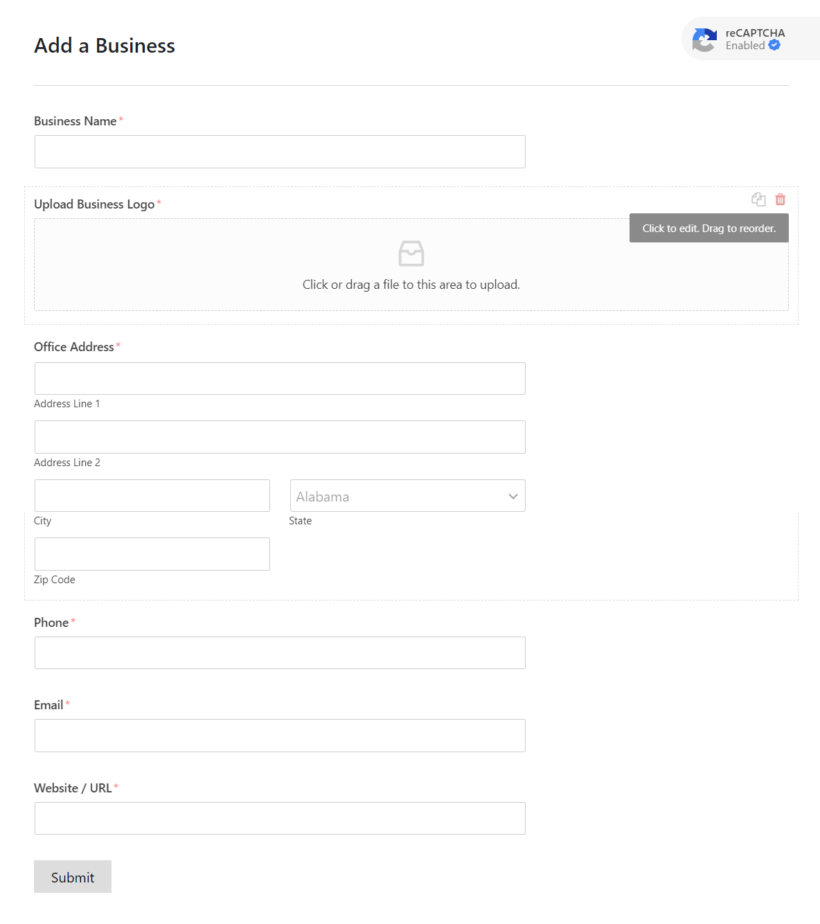Image resolution: width=820 pixels, height=924 pixels.
Task: Click the Email input field
Action: [x=280, y=735]
